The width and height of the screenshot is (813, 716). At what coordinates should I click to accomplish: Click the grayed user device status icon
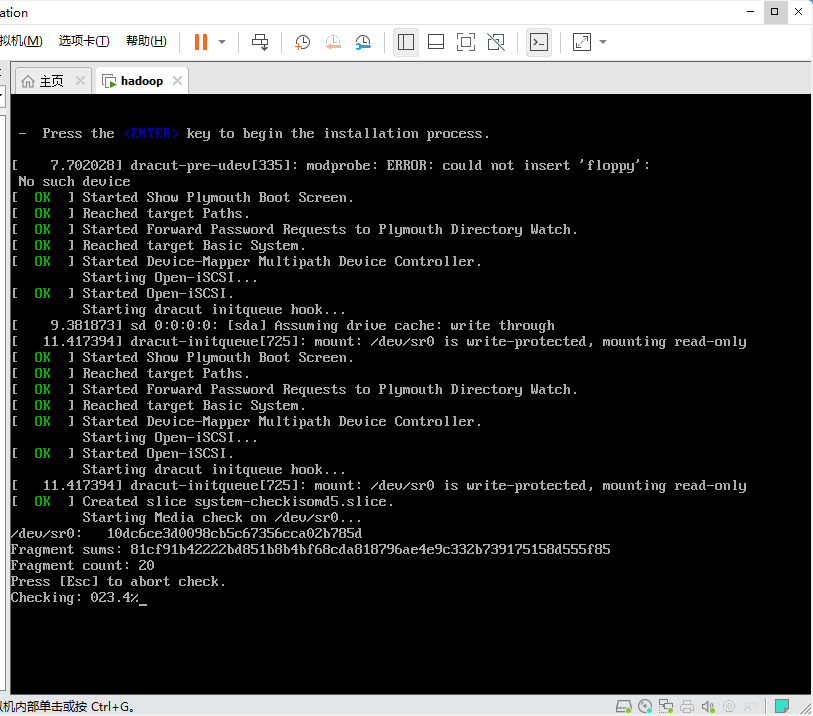click(750, 706)
